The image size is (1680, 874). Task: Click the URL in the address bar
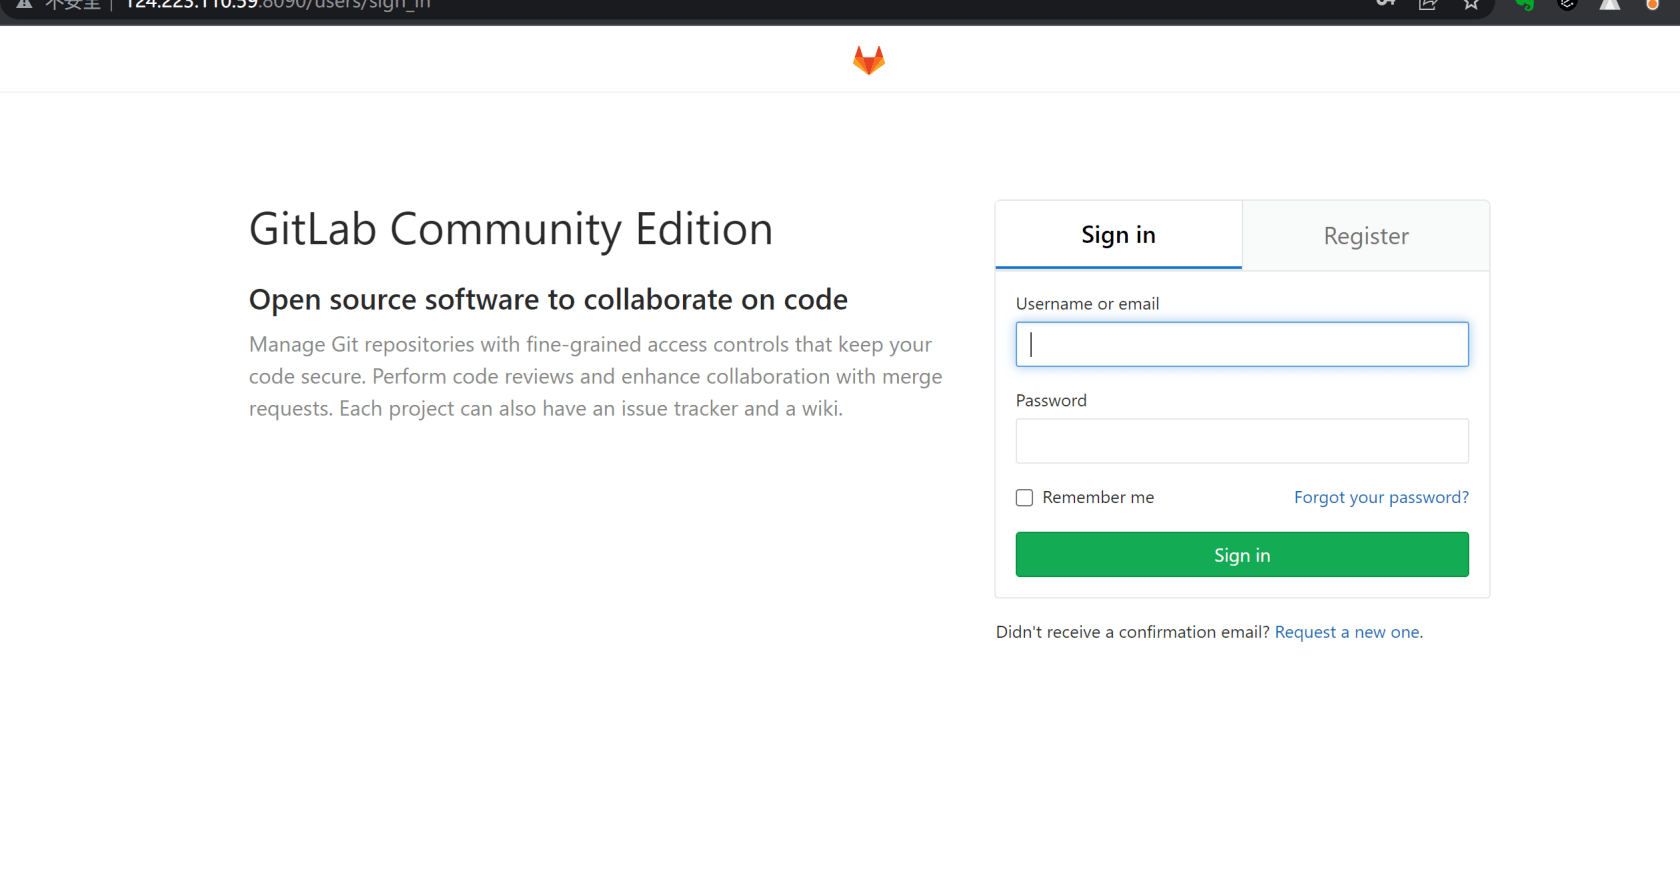pos(278,4)
